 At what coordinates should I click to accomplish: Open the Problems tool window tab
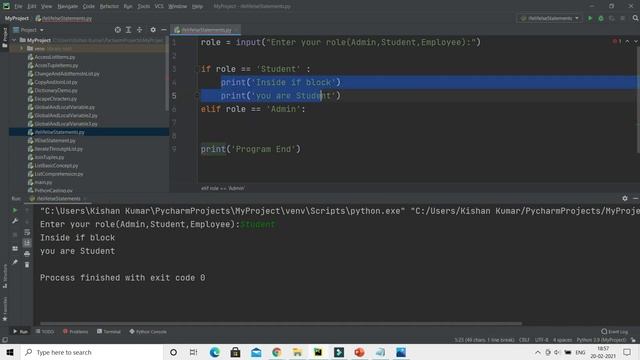[76, 331]
